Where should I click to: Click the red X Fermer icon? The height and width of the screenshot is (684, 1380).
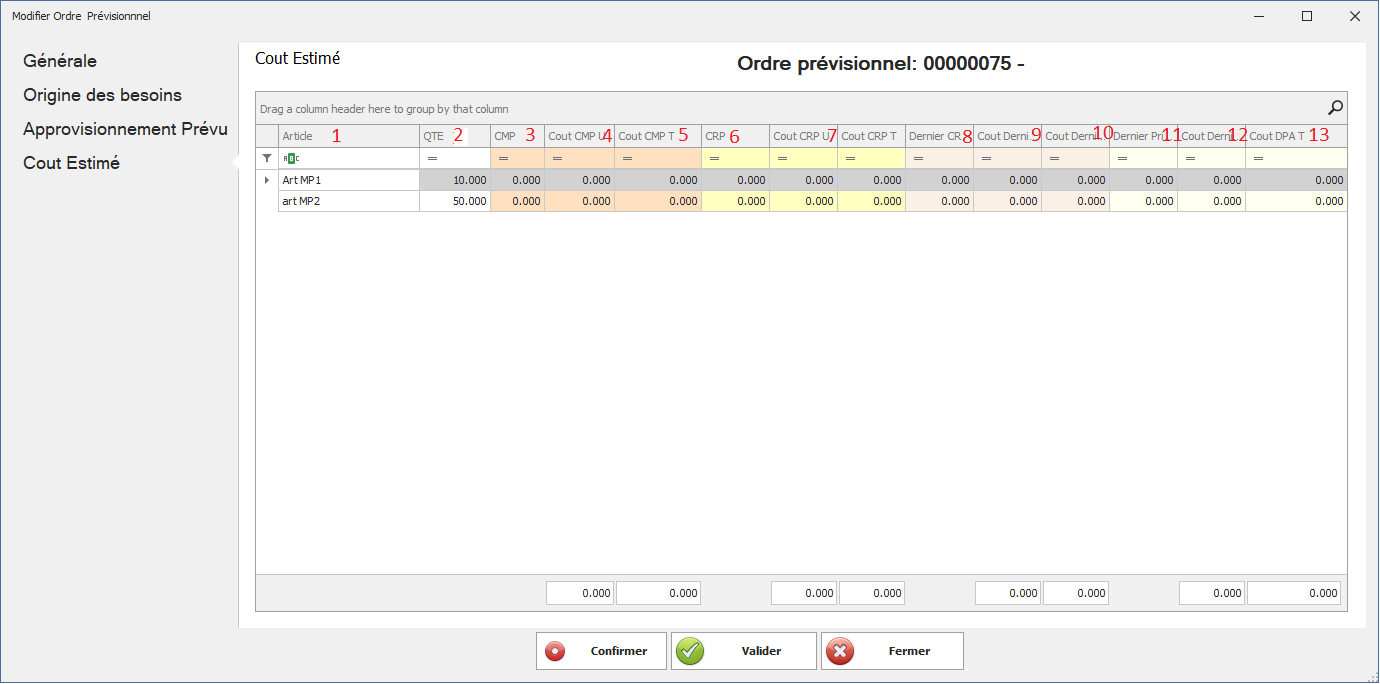coord(841,651)
